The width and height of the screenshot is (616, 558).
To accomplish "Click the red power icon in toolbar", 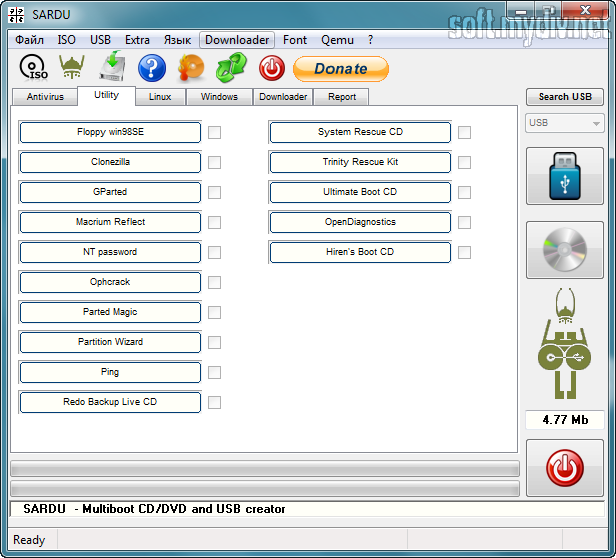I will tap(271, 68).
